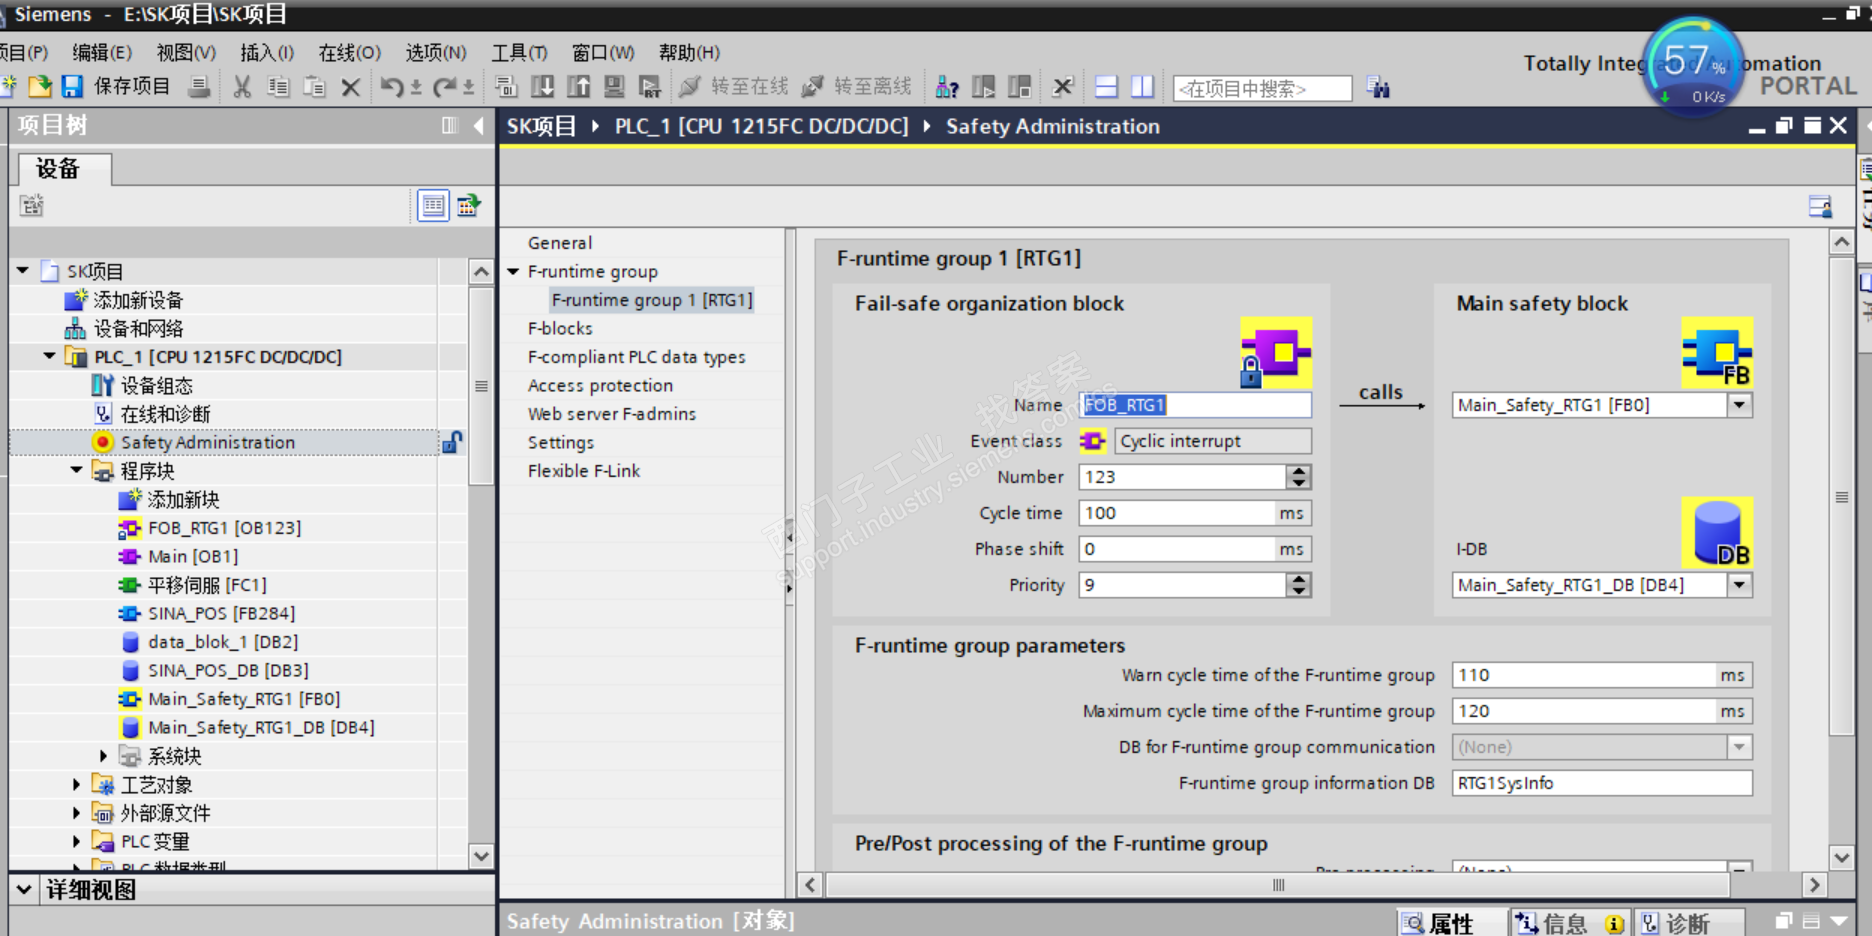Click the 保存项目 save project label
This screenshot has width=1872, height=936.
[132, 87]
